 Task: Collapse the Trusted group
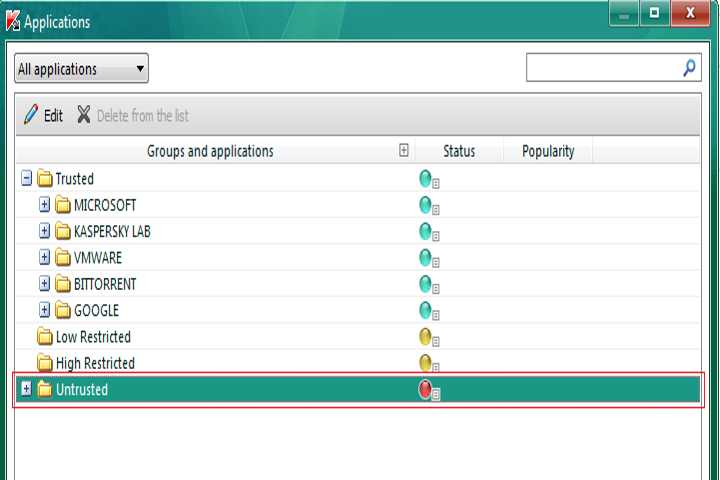point(27,178)
